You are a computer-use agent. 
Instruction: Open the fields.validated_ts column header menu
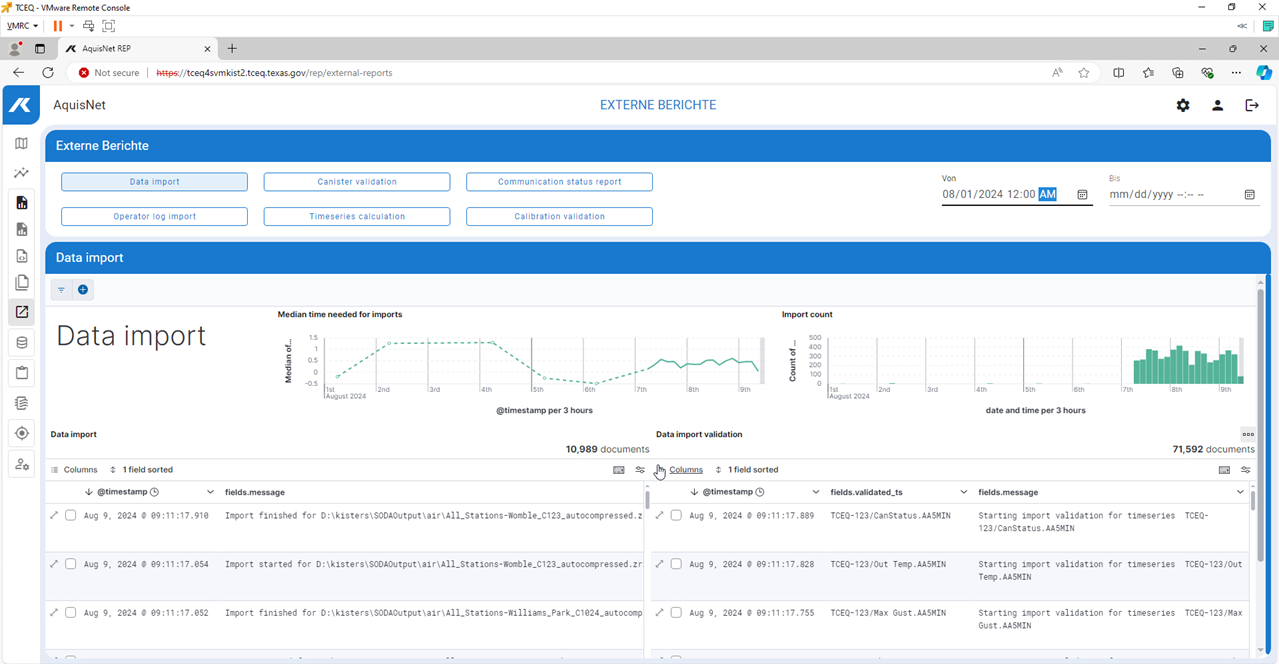[964, 492]
